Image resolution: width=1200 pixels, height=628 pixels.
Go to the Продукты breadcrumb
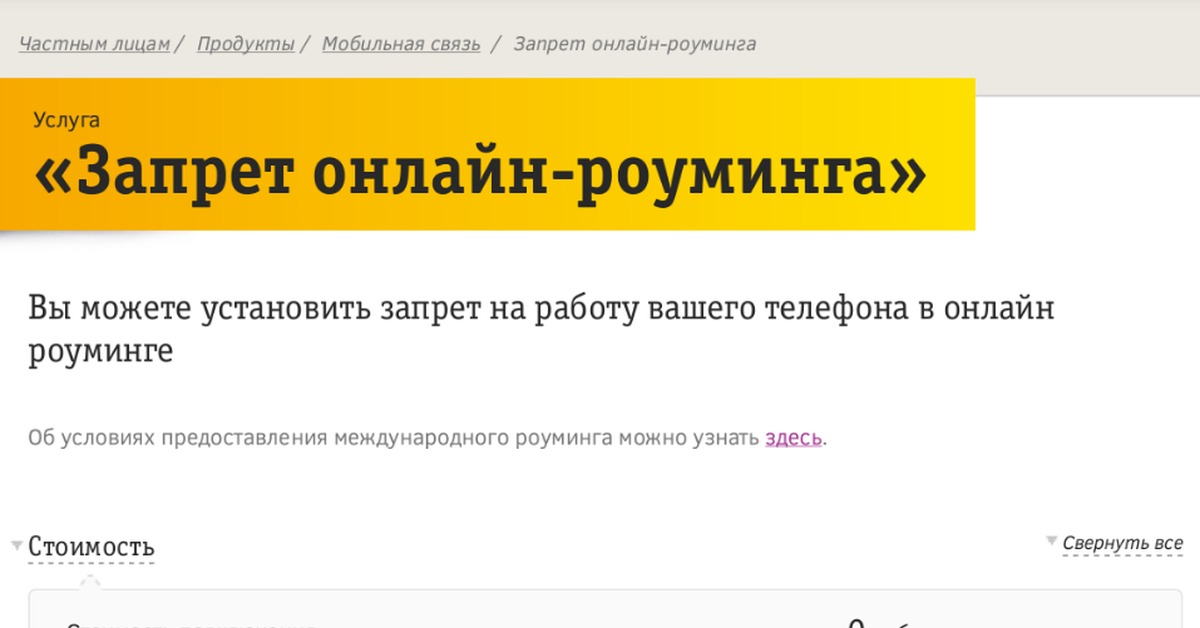click(245, 44)
